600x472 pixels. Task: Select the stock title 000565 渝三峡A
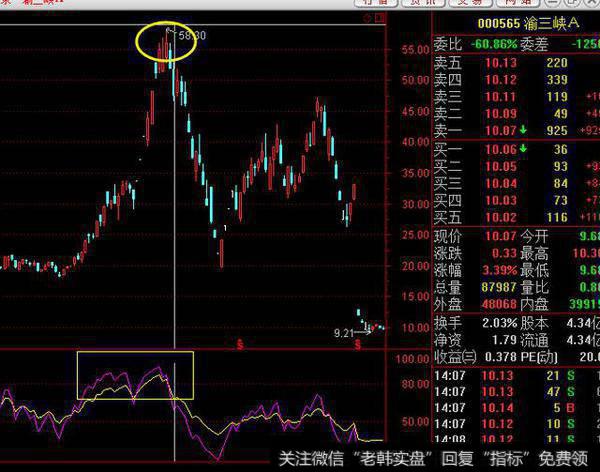[x=528, y=23]
